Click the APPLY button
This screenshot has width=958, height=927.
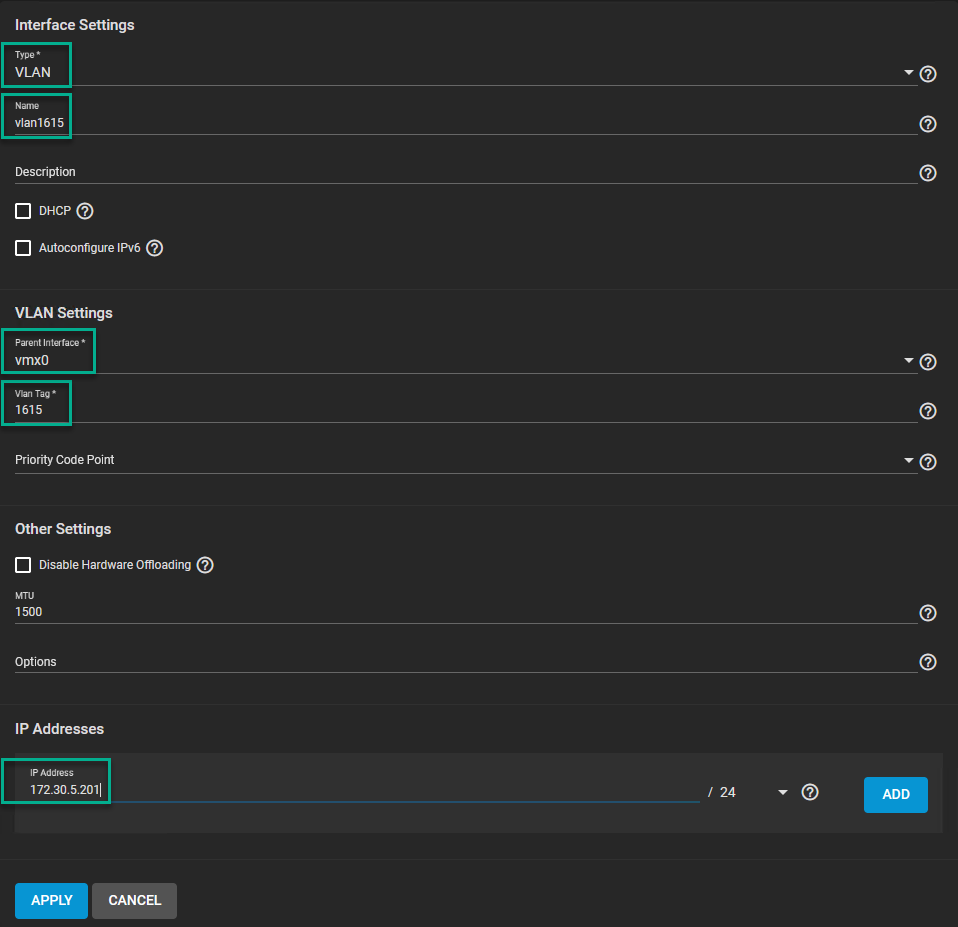[51, 900]
